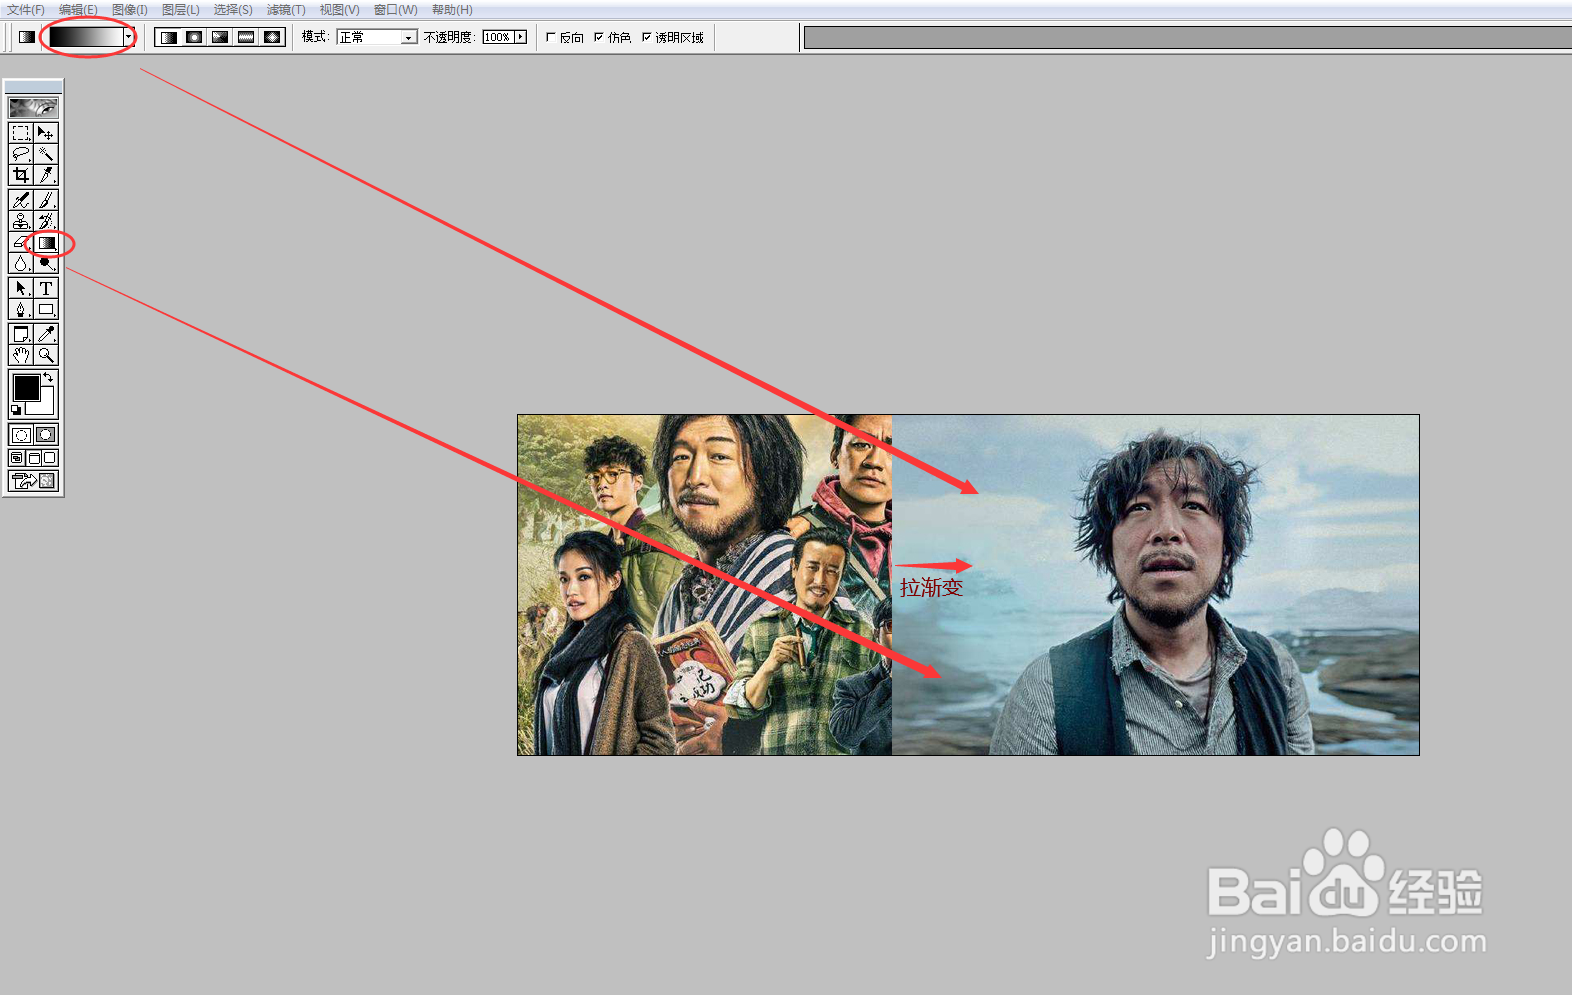Select the Dodge tool
The width and height of the screenshot is (1572, 995).
[x=46, y=263]
